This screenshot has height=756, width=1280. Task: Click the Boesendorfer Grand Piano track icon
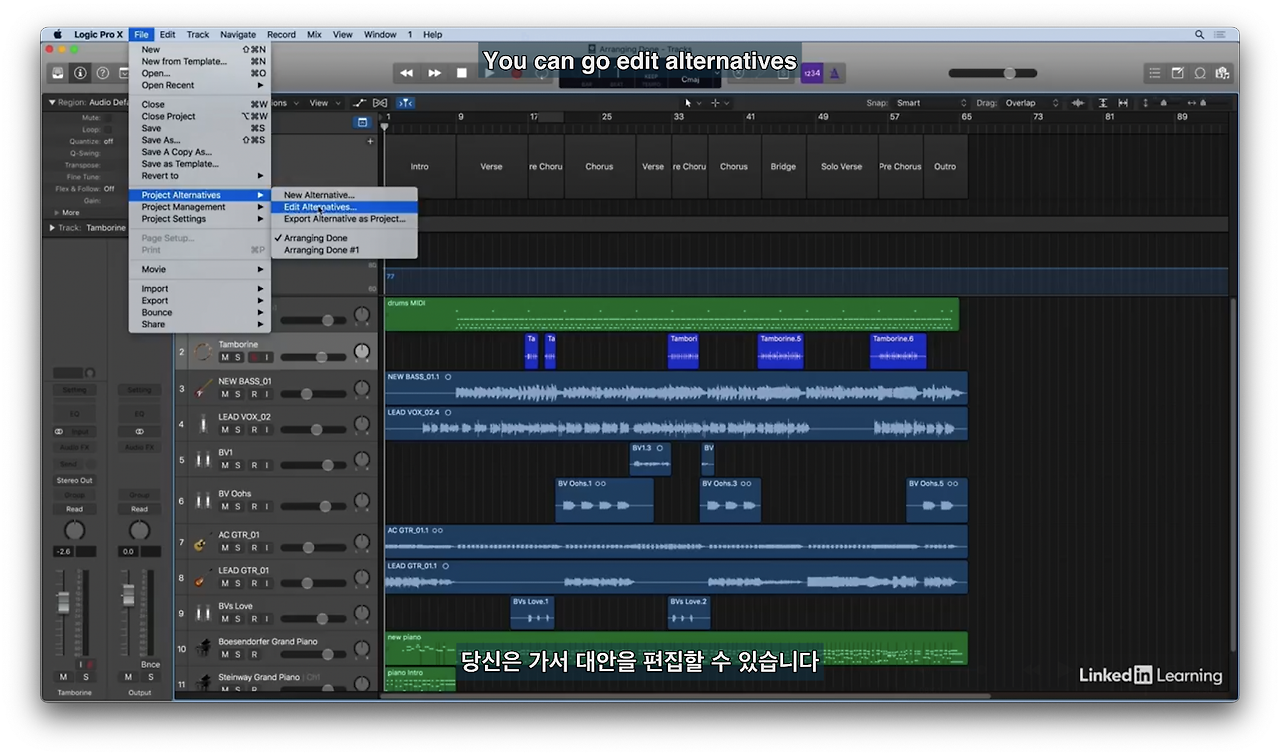(x=203, y=648)
